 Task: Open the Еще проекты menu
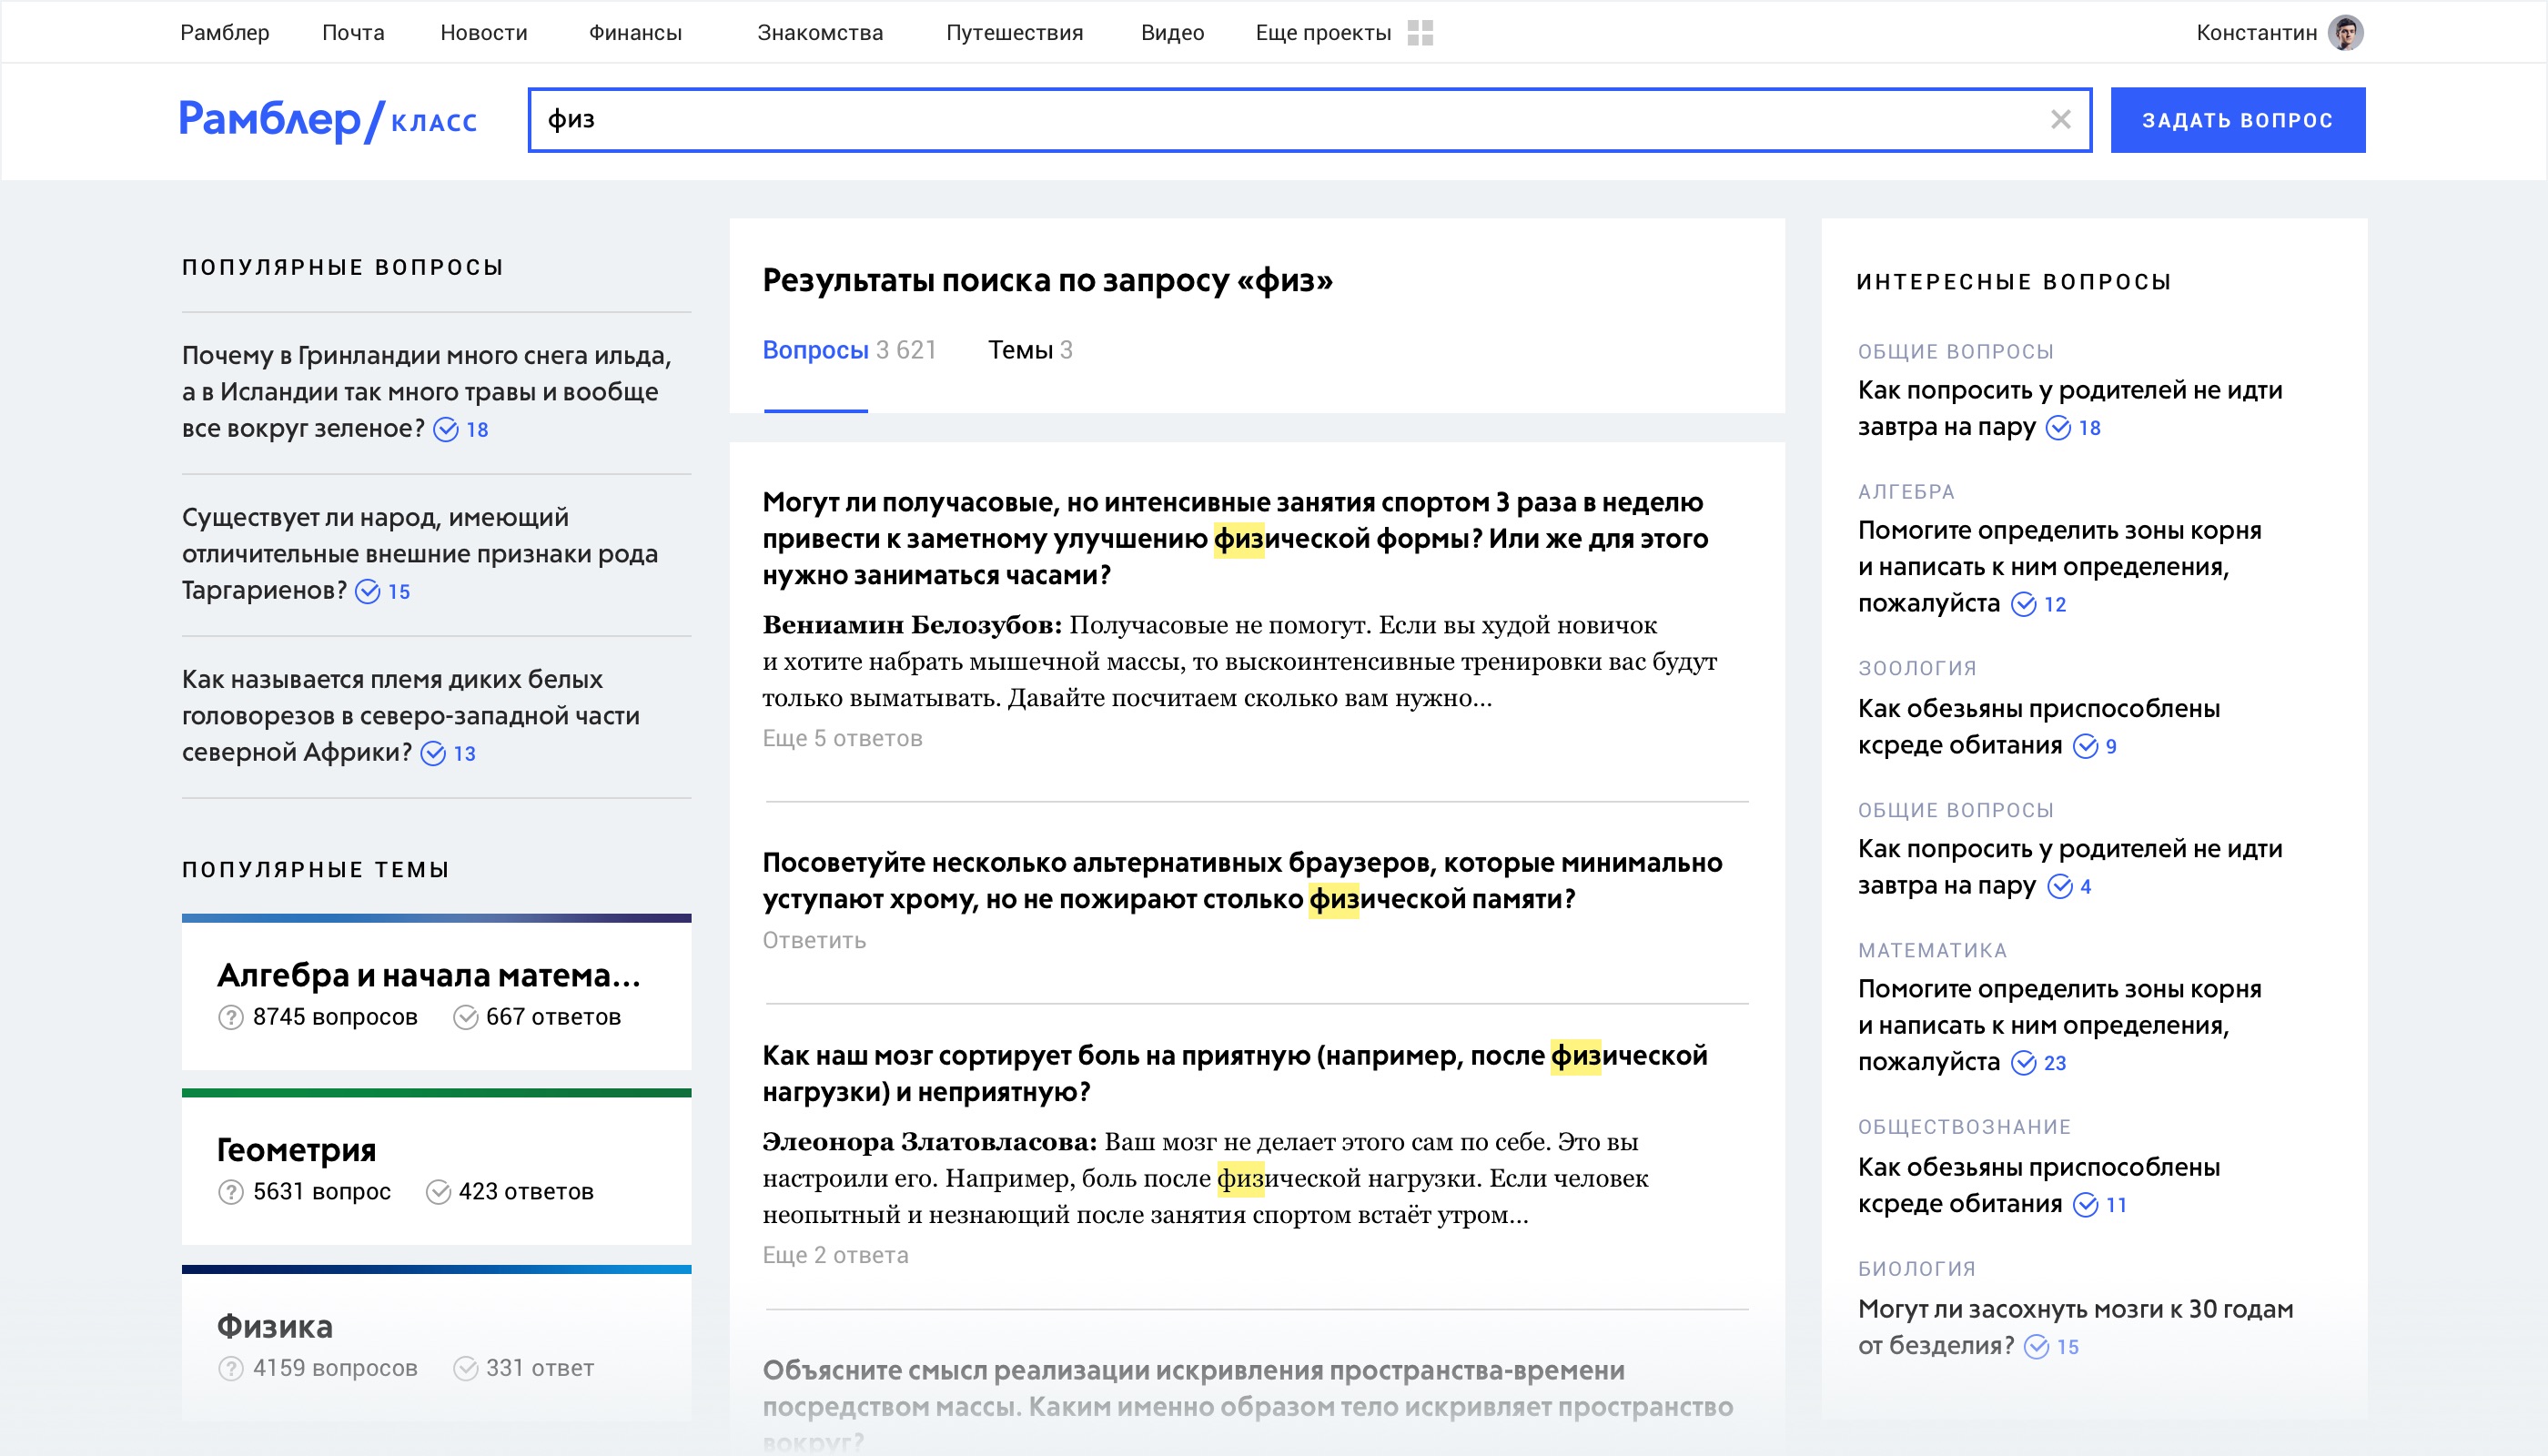pyautogui.click(x=1322, y=33)
